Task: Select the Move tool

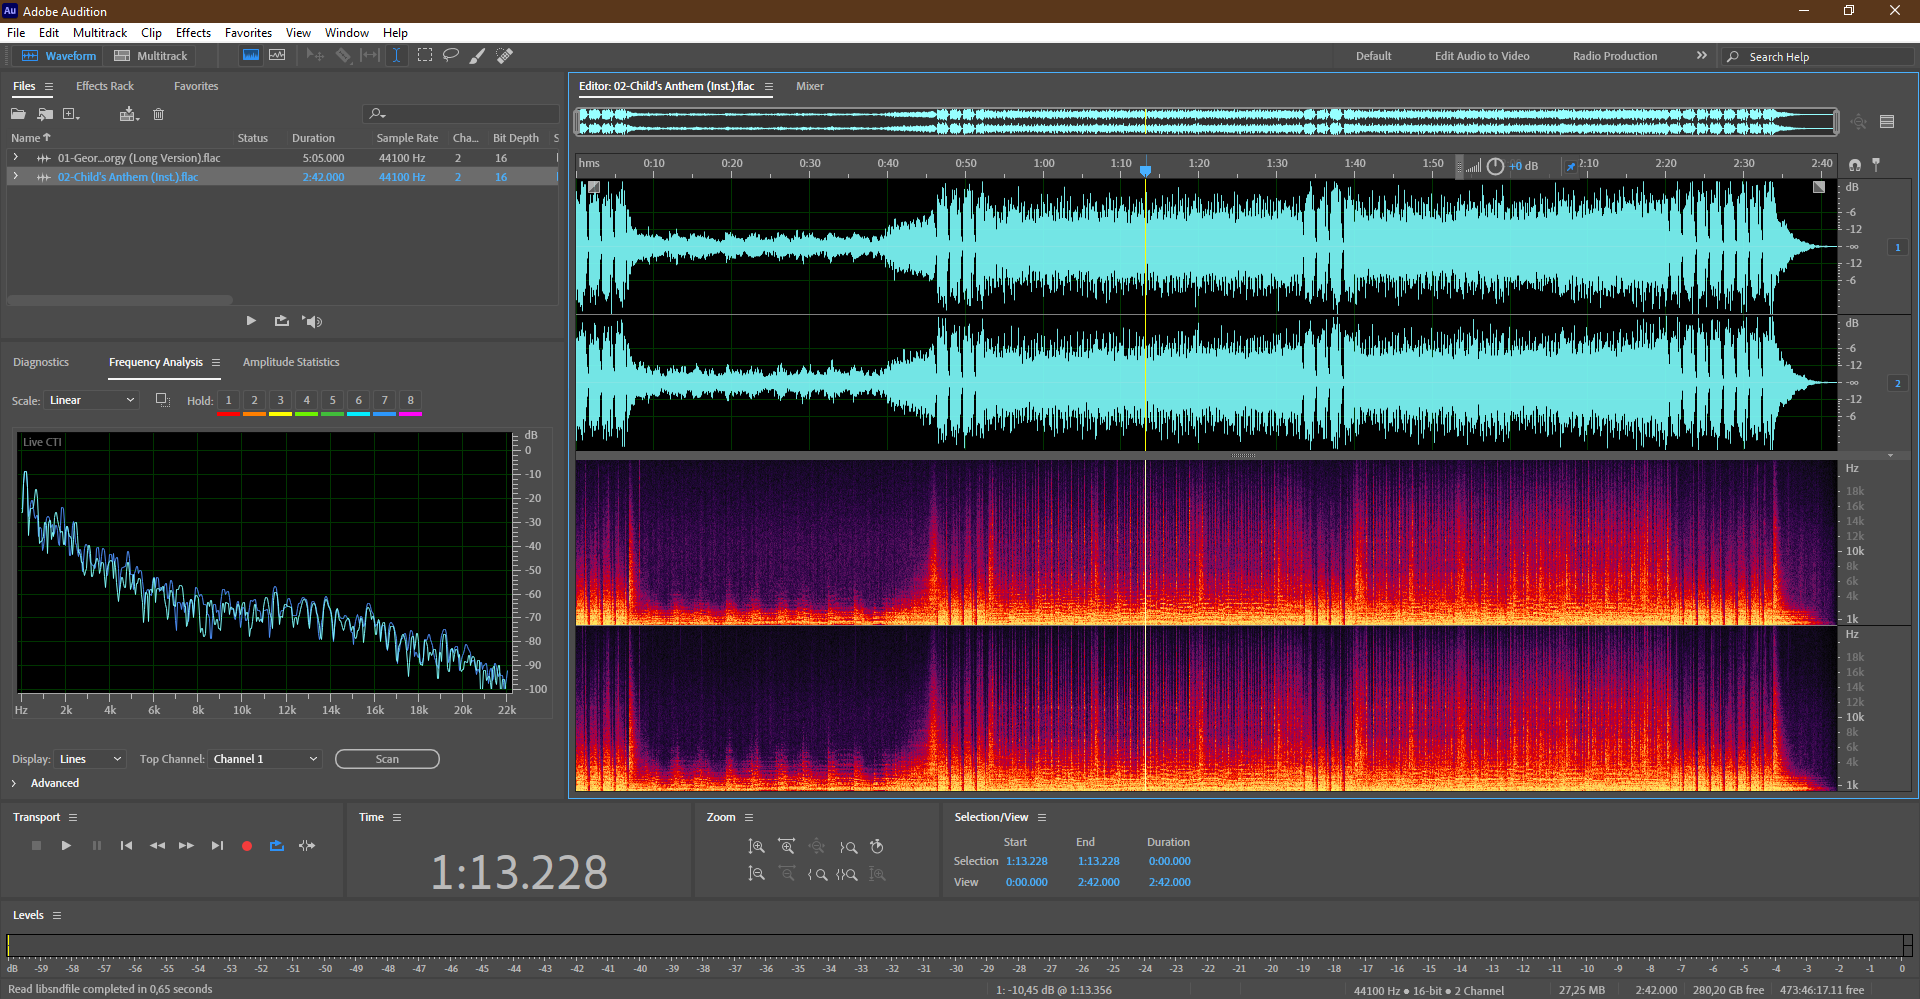Action: [x=315, y=56]
